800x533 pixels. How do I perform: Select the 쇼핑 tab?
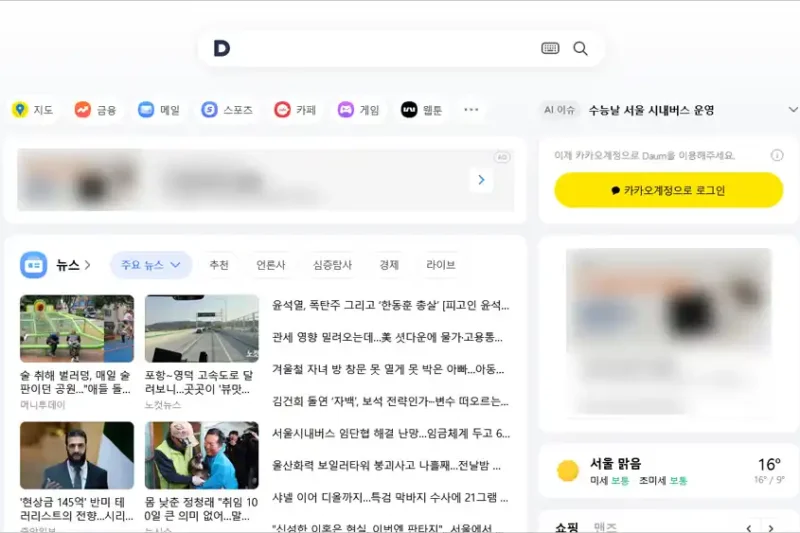tap(567, 527)
